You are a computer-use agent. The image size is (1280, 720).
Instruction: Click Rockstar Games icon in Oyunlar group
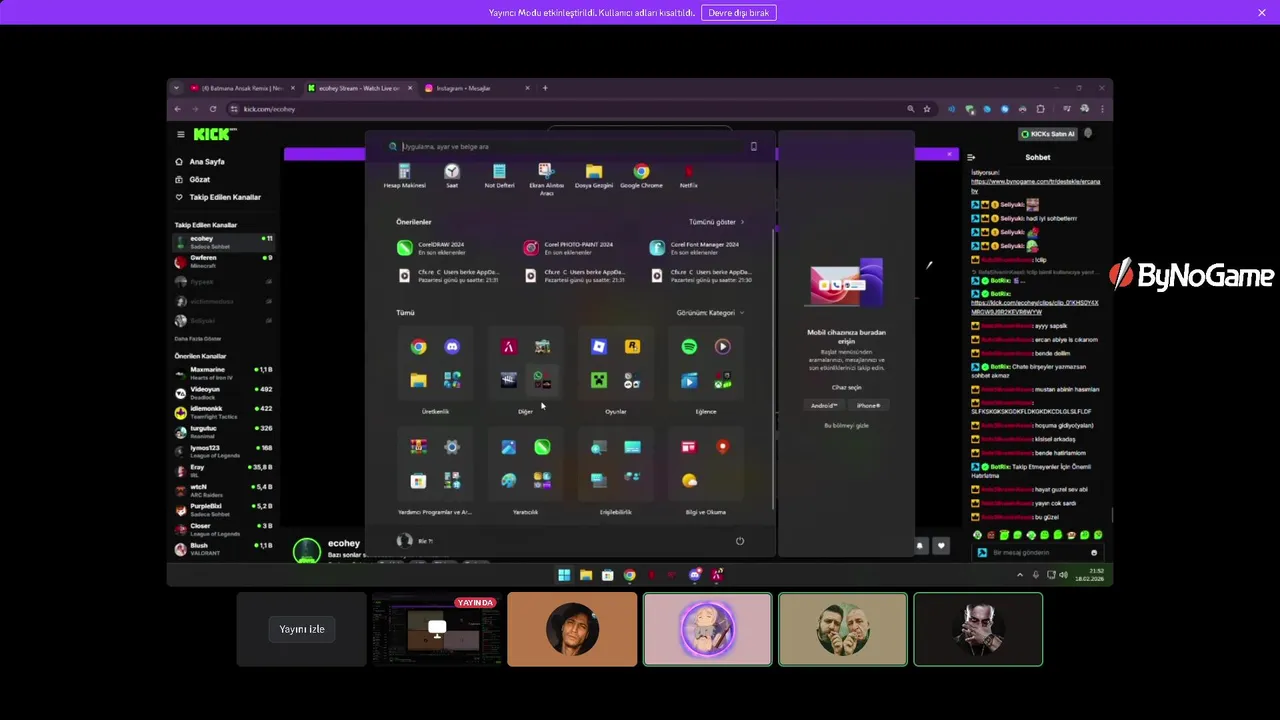(632, 347)
